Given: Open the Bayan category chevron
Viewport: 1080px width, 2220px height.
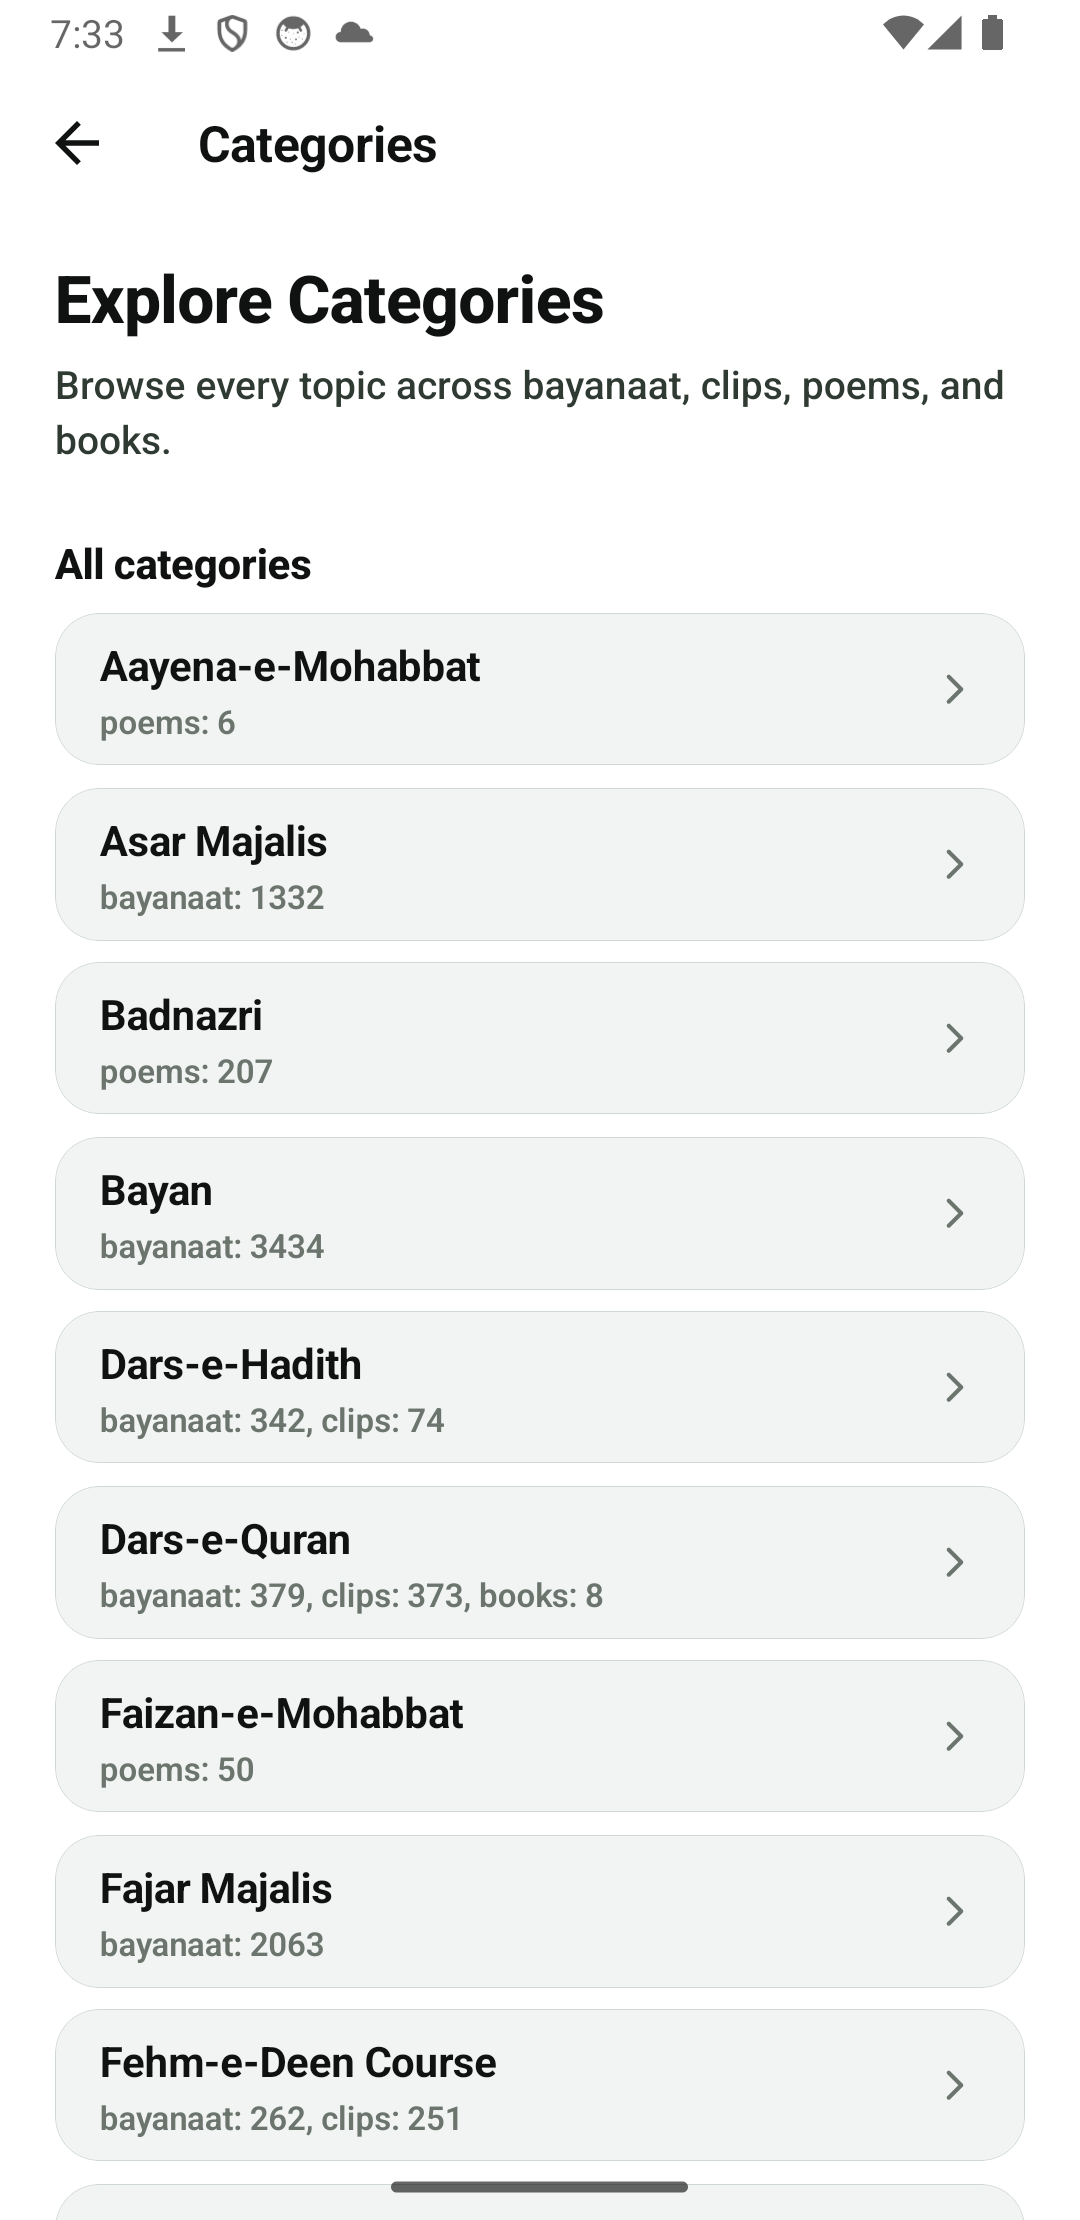Looking at the screenshot, I should click(955, 1213).
